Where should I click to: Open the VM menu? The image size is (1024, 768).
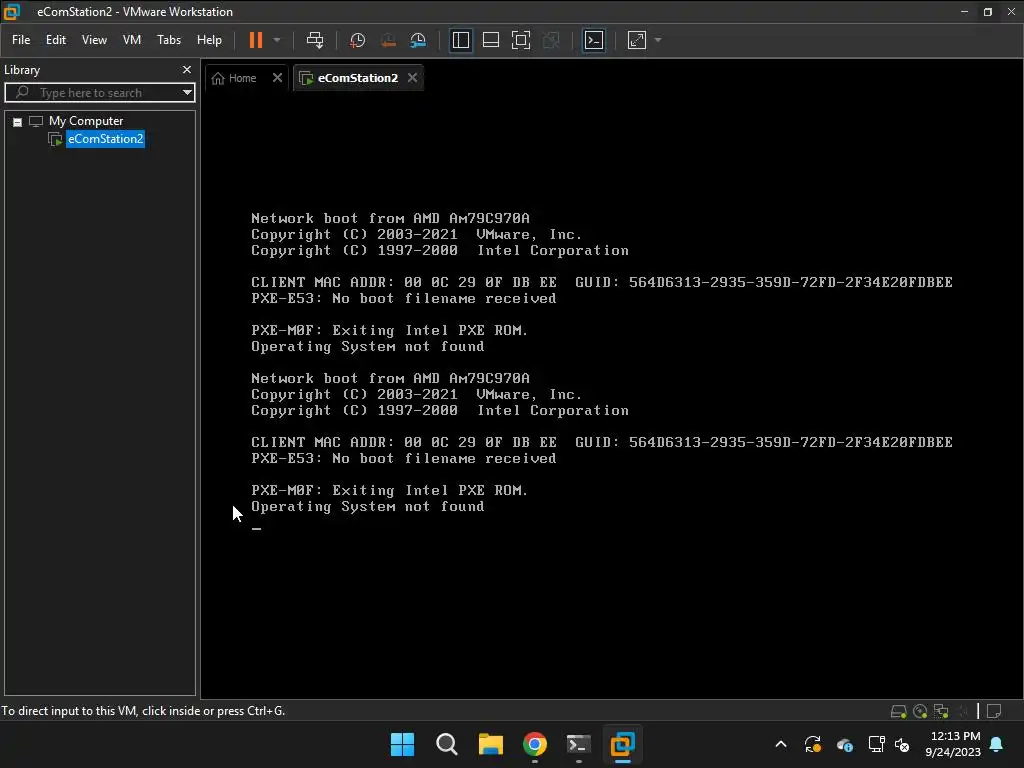(132, 40)
